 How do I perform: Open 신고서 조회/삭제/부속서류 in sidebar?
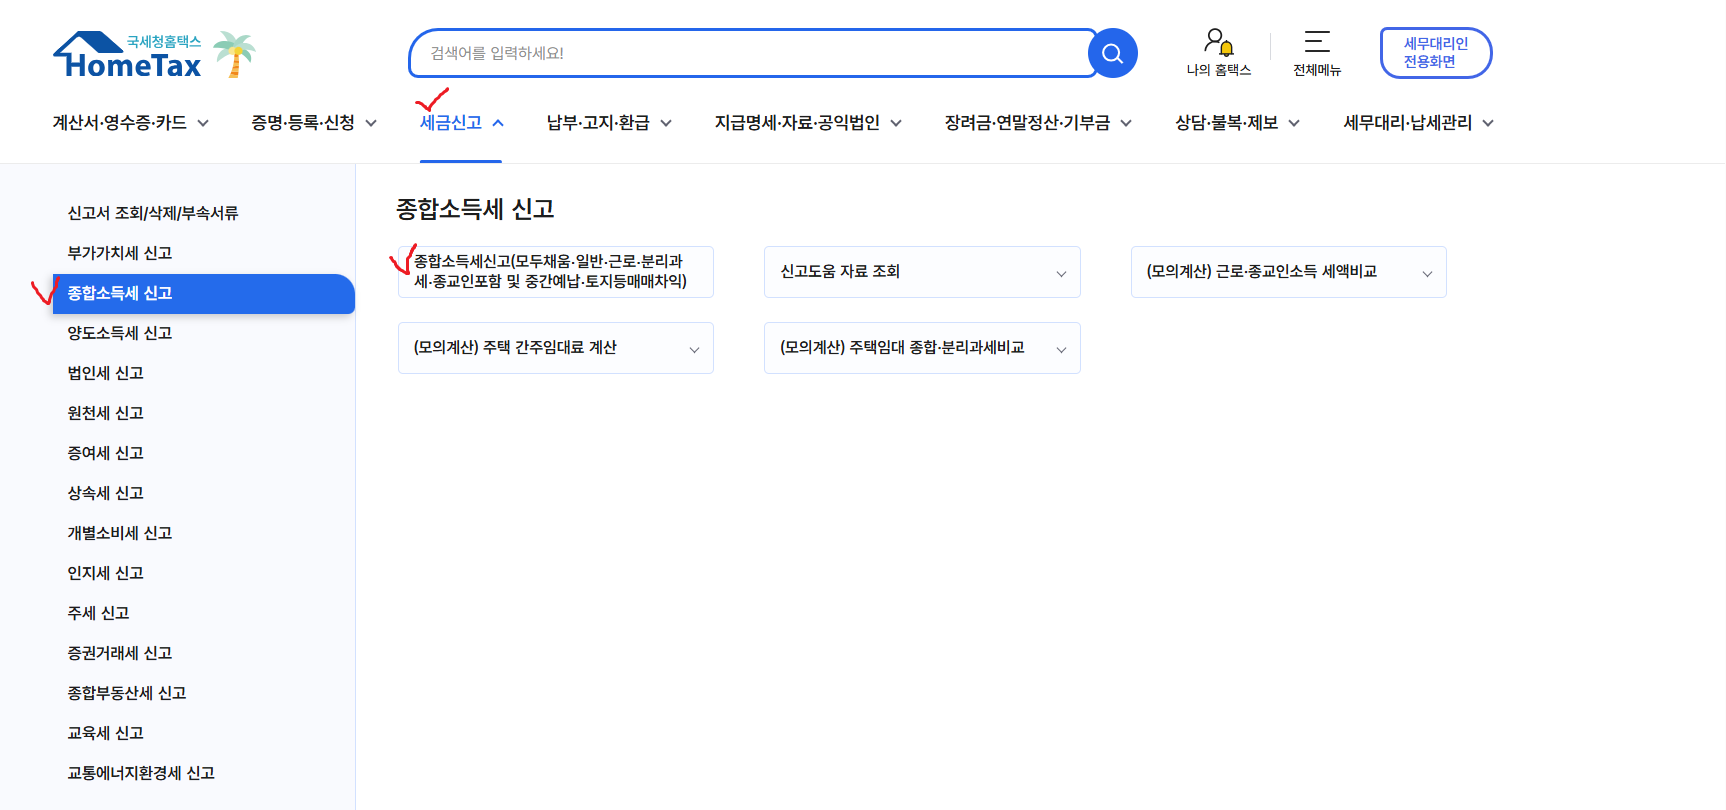[x=152, y=213]
